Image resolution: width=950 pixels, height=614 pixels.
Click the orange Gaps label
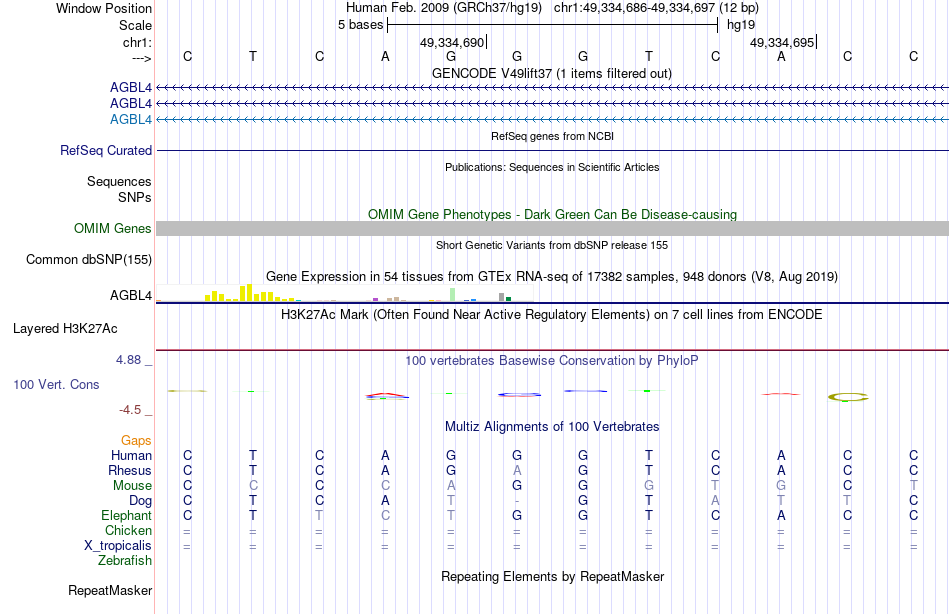point(136,441)
